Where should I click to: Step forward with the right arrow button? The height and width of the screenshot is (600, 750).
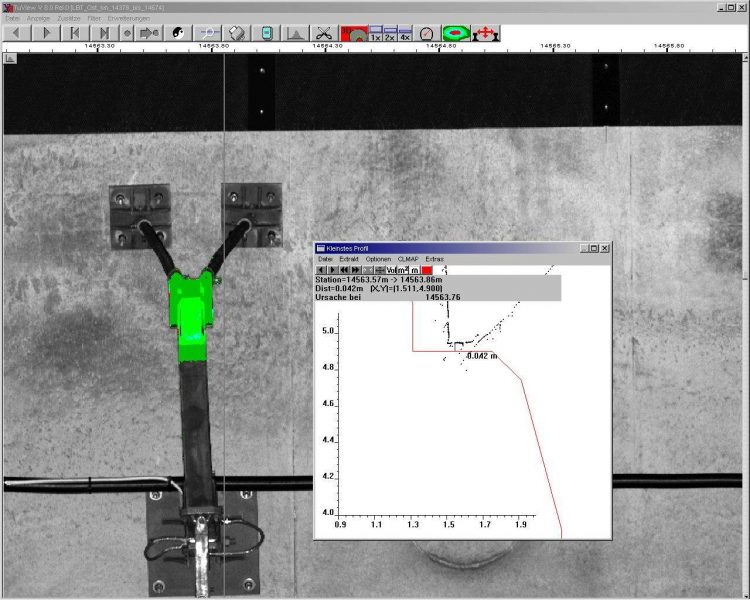point(46,33)
